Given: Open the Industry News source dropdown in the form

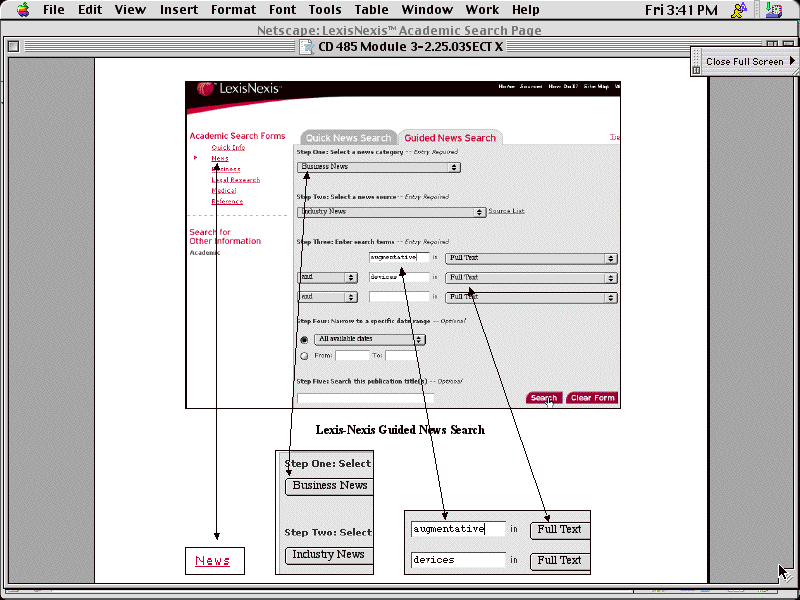Looking at the screenshot, I should click(x=391, y=212).
